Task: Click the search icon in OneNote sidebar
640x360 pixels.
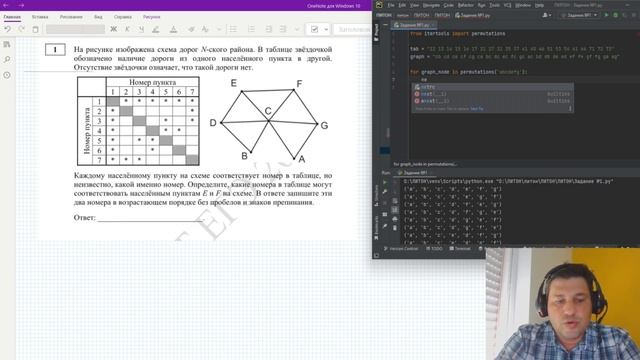Action: (x=7, y=60)
